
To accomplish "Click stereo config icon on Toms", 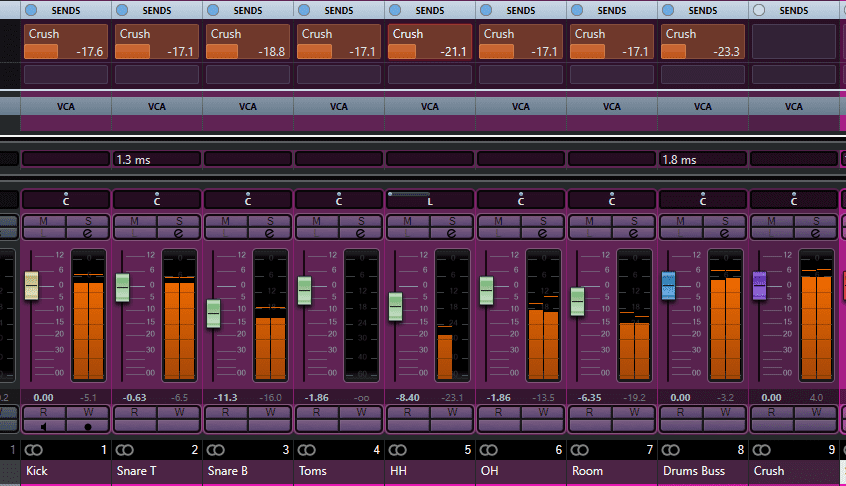I will (x=306, y=450).
